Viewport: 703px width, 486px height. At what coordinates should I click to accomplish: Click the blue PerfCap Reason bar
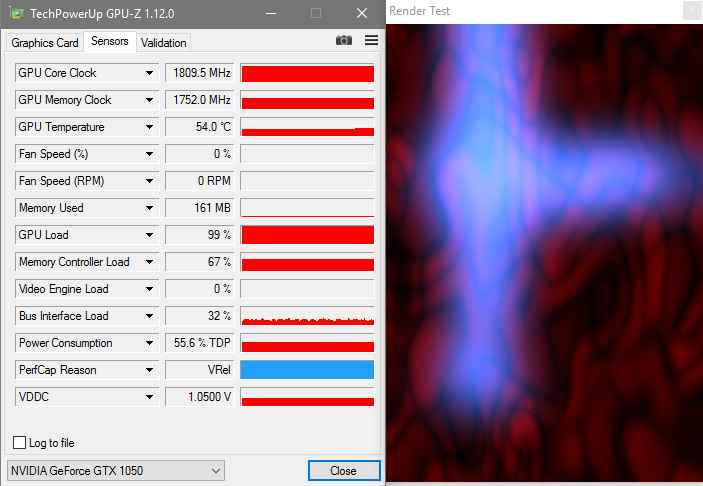[307, 370]
